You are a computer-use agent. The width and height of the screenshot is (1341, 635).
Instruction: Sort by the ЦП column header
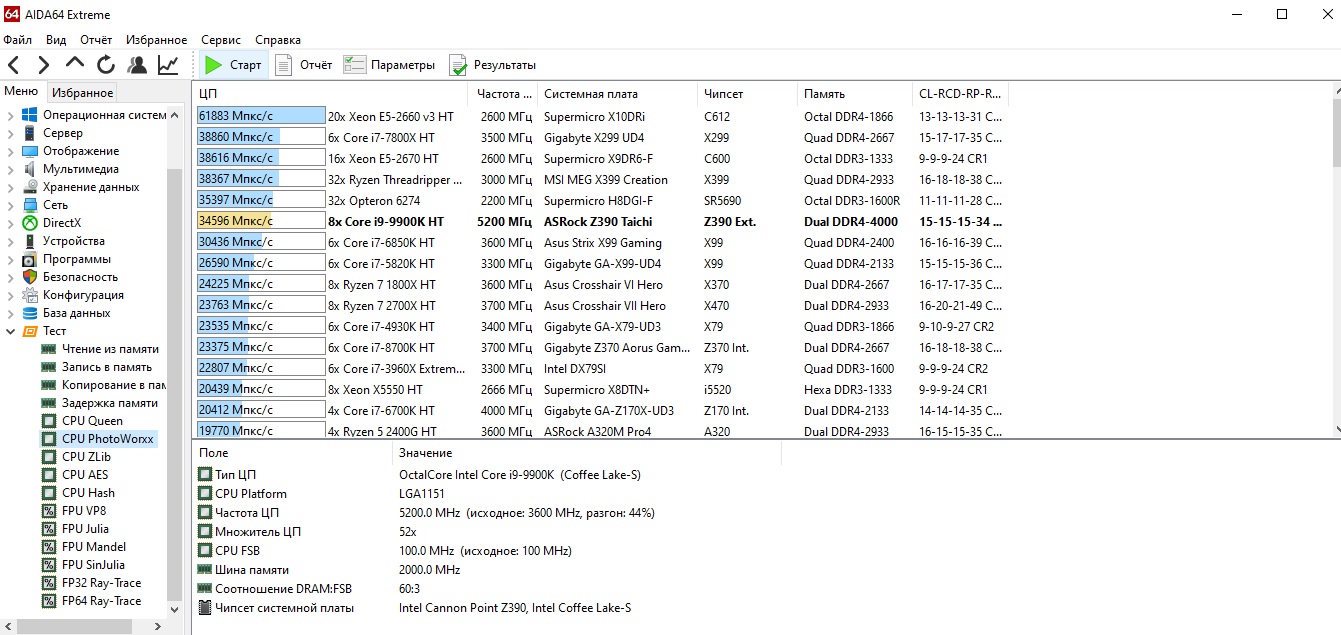click(331, 94)
